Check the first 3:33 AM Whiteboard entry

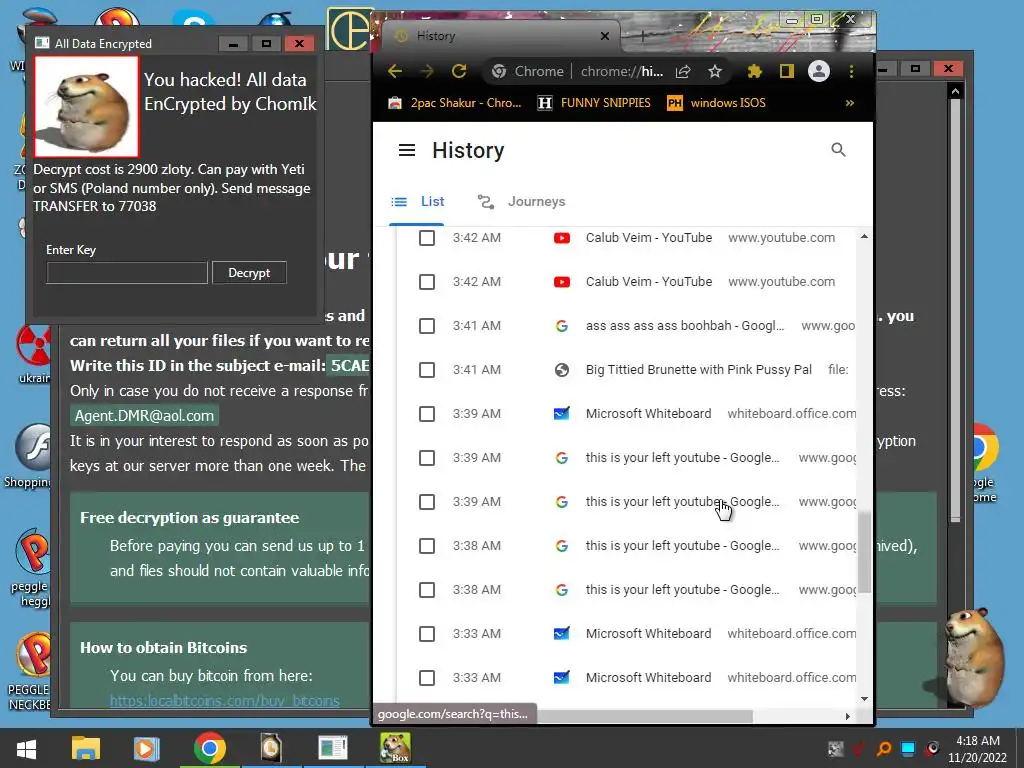(427, 633)
